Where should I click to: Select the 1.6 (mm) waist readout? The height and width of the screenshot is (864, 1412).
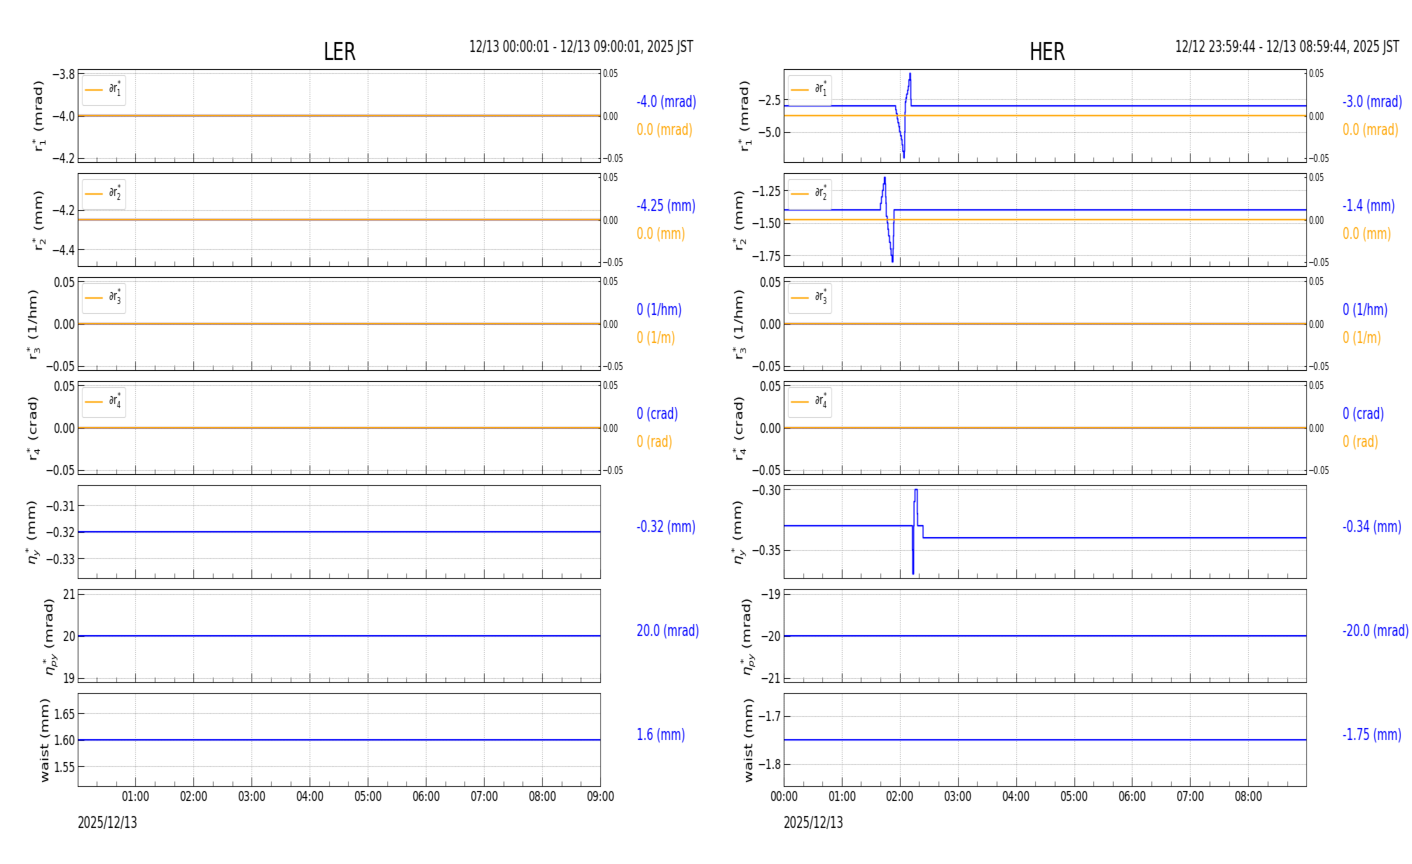[x=661, y=735]
